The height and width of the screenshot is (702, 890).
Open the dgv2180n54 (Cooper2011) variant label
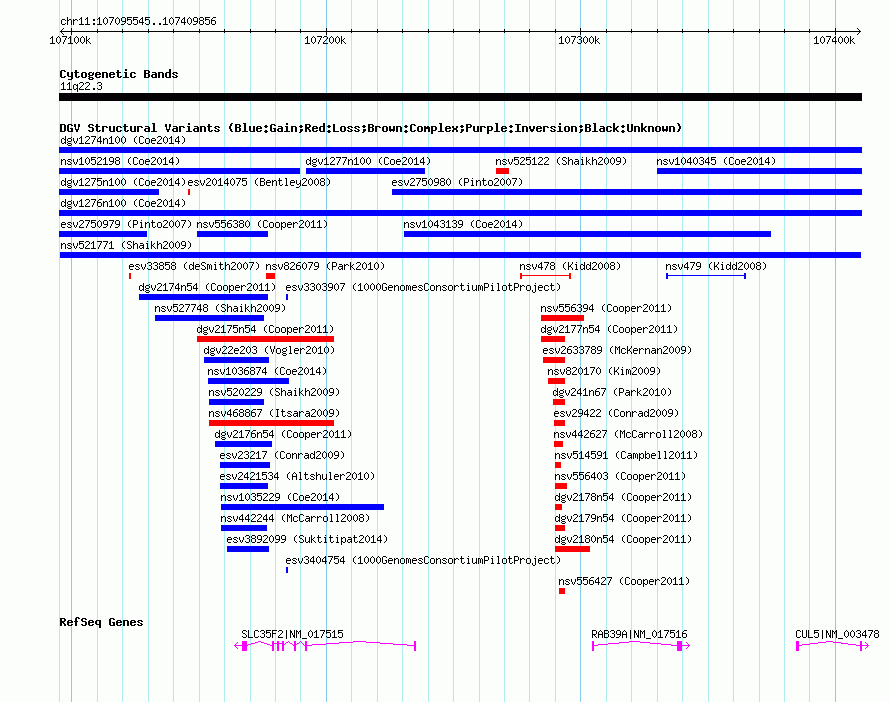(x=623, y=539)
